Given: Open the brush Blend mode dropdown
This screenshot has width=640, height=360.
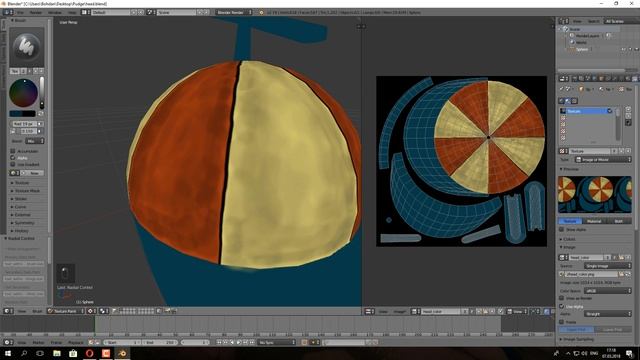Looking at the screenshot, I should click(35, 141).
